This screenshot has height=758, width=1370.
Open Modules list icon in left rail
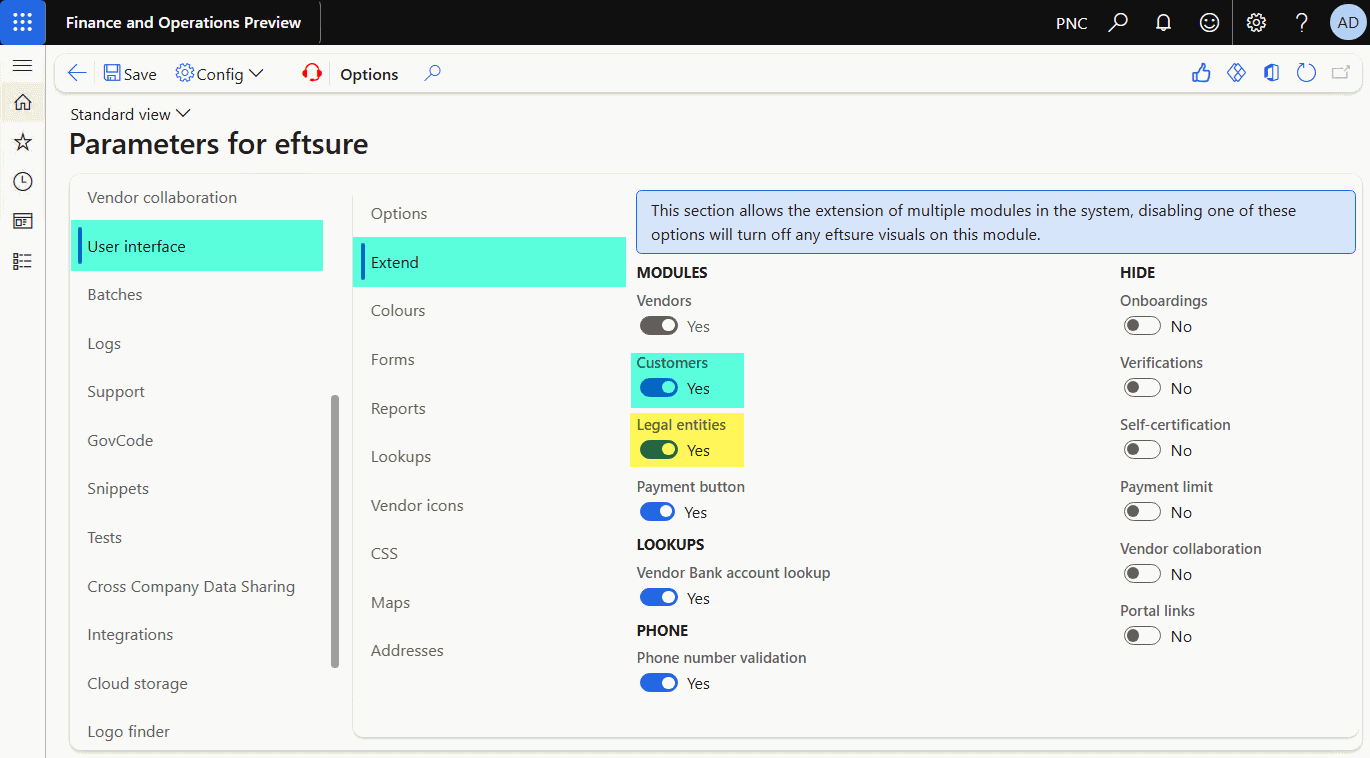click(22, 261)
